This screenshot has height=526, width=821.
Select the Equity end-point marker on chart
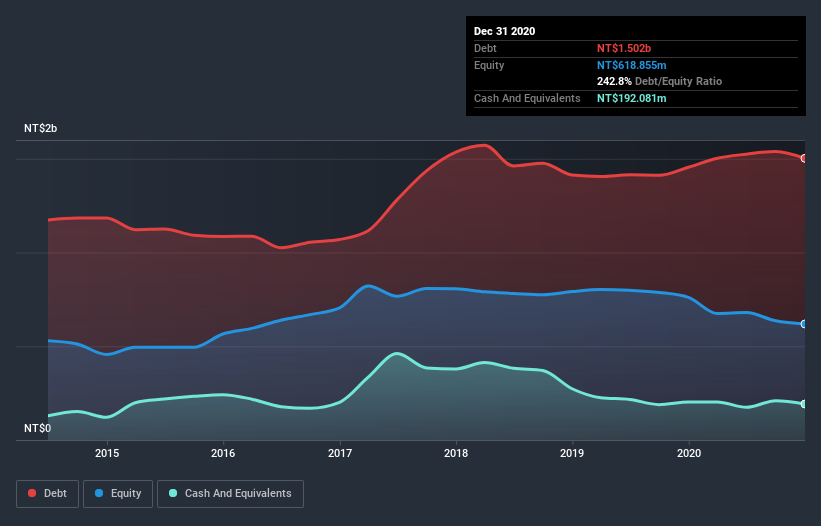click(x=804, y=324)
